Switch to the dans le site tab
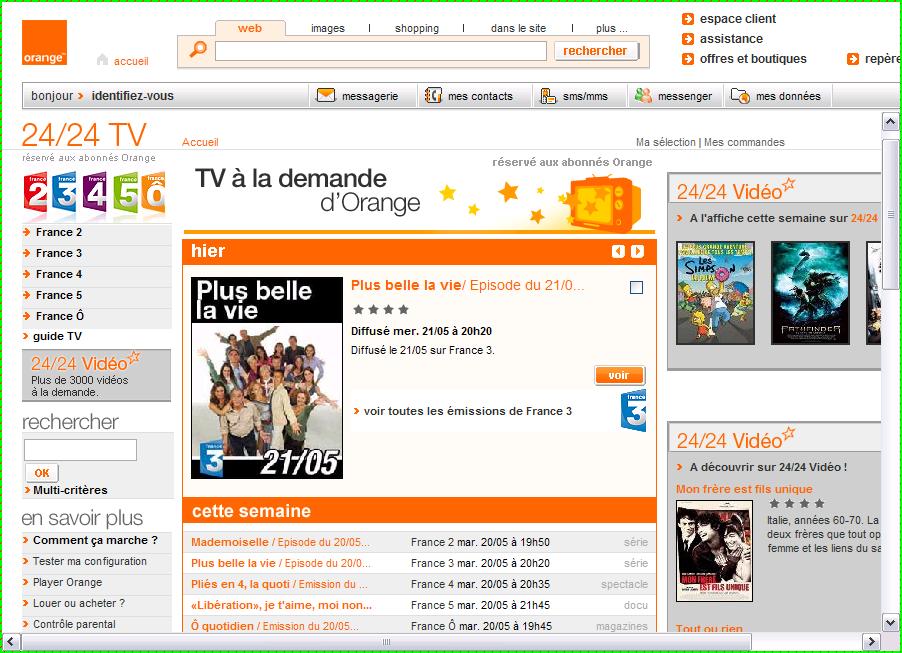This screenshot has width=902, height=653. click(x=518, y=28)
